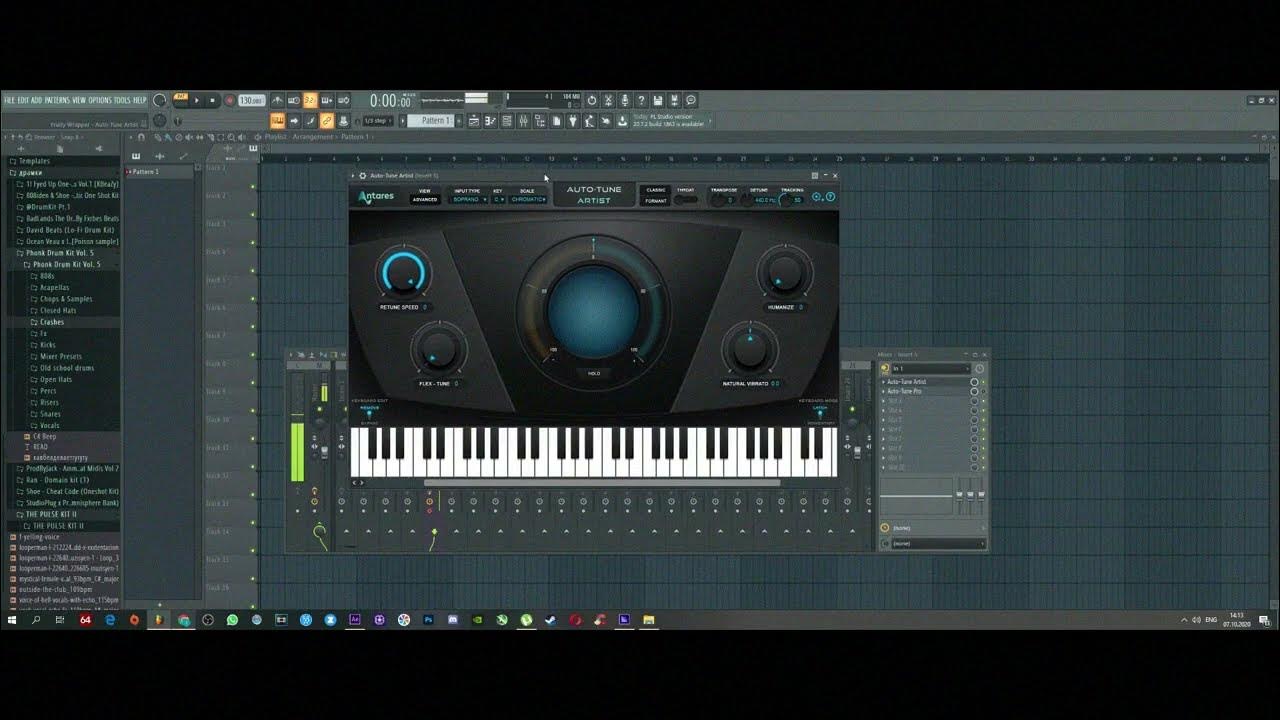Open the KEY dropdown showing C
The image size is (1280, 720).
click(x=499, y=199)
